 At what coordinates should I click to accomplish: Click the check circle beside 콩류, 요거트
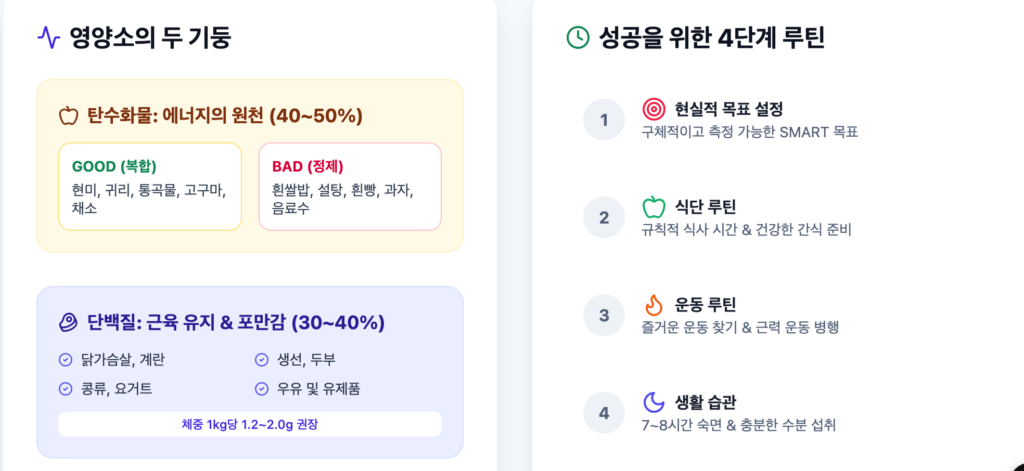tap(66, 388)
